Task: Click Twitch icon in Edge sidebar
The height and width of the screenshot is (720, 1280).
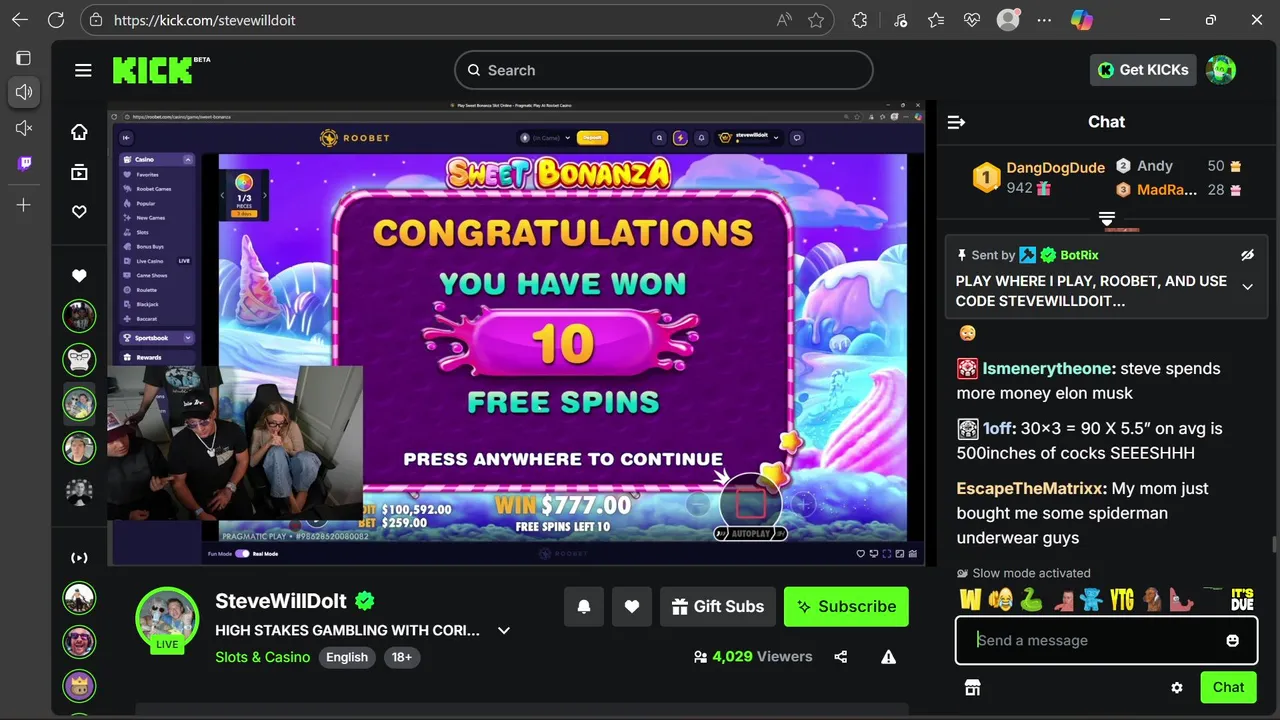Action: [x=24, y=163]
